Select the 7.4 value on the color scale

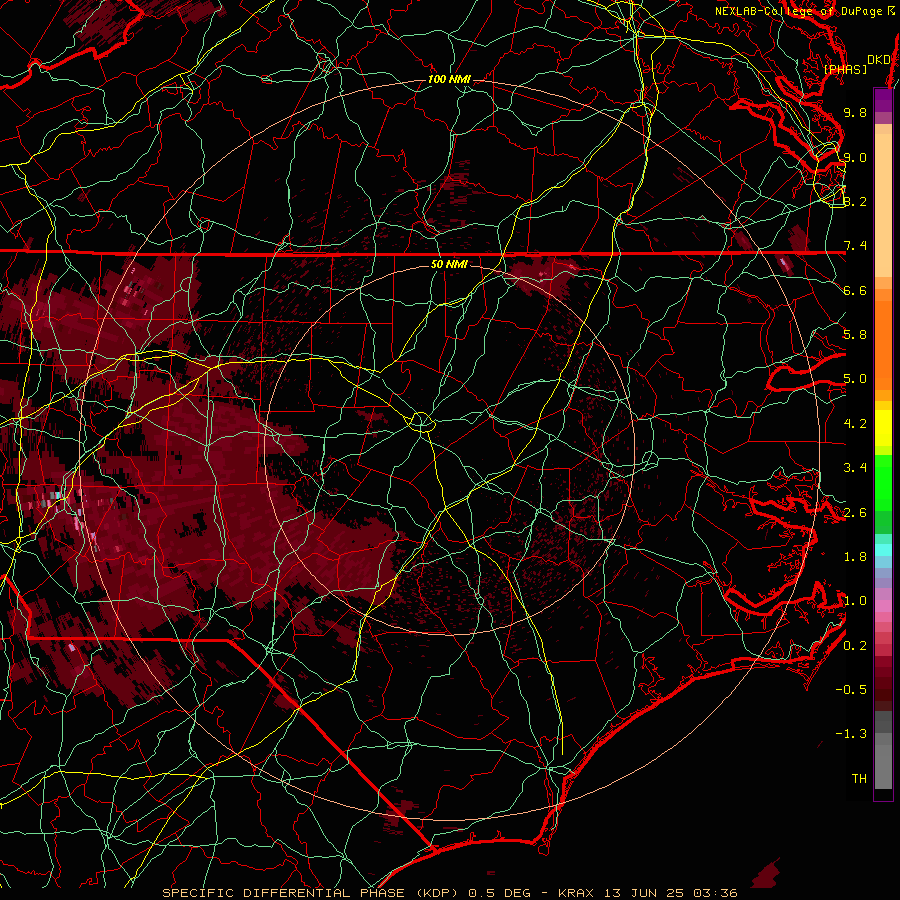(x=855, y=246)
